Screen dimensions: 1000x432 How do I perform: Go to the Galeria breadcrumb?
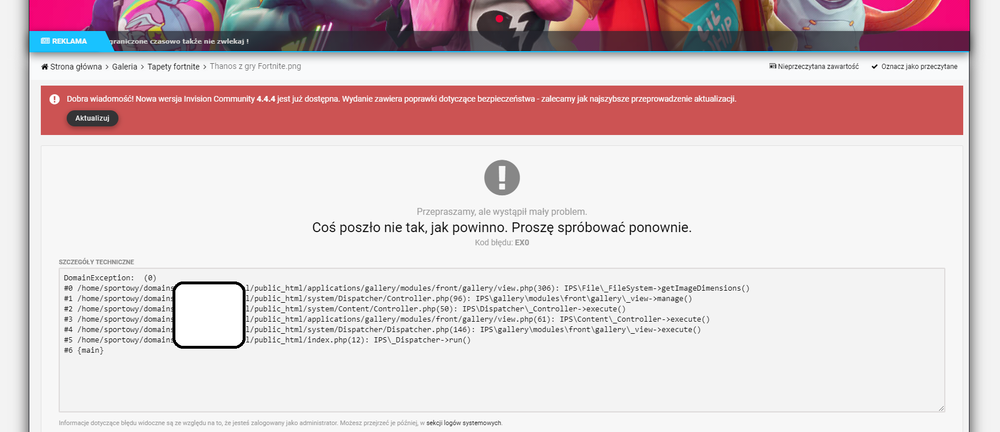pyautogui.click(x=124, y=67)
